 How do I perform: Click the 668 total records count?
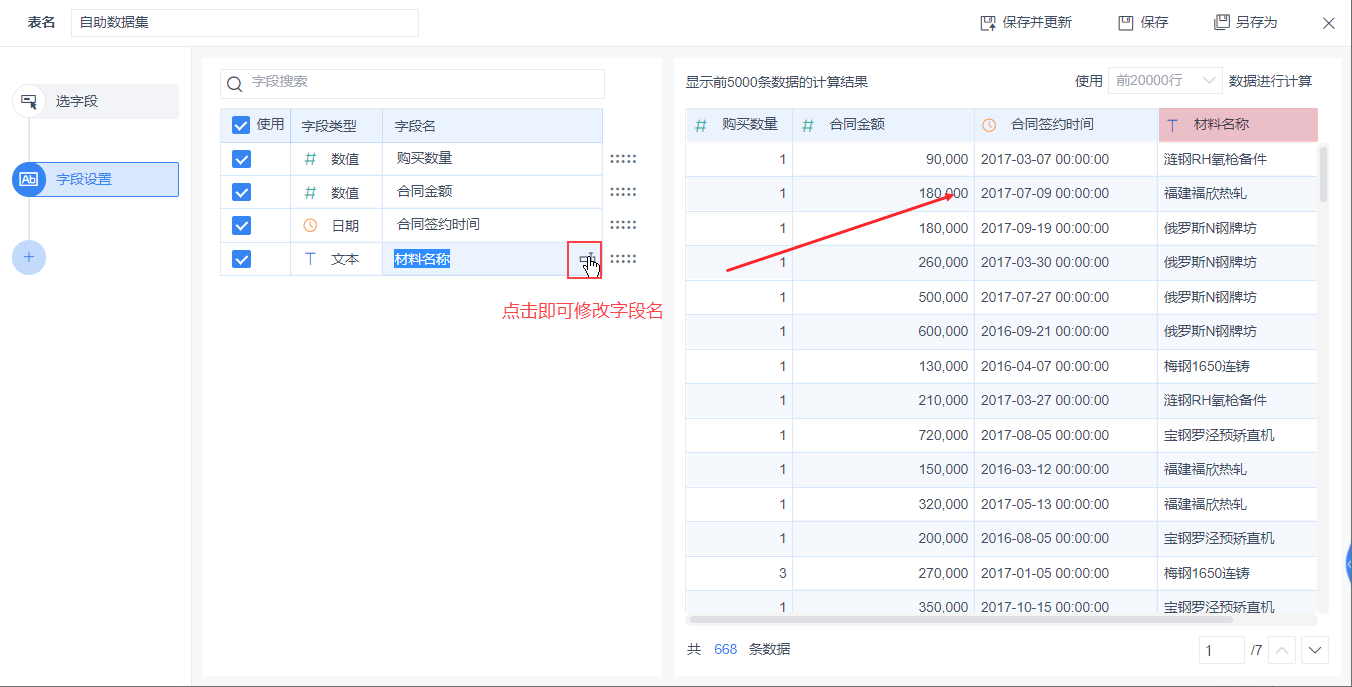(725, 649)
